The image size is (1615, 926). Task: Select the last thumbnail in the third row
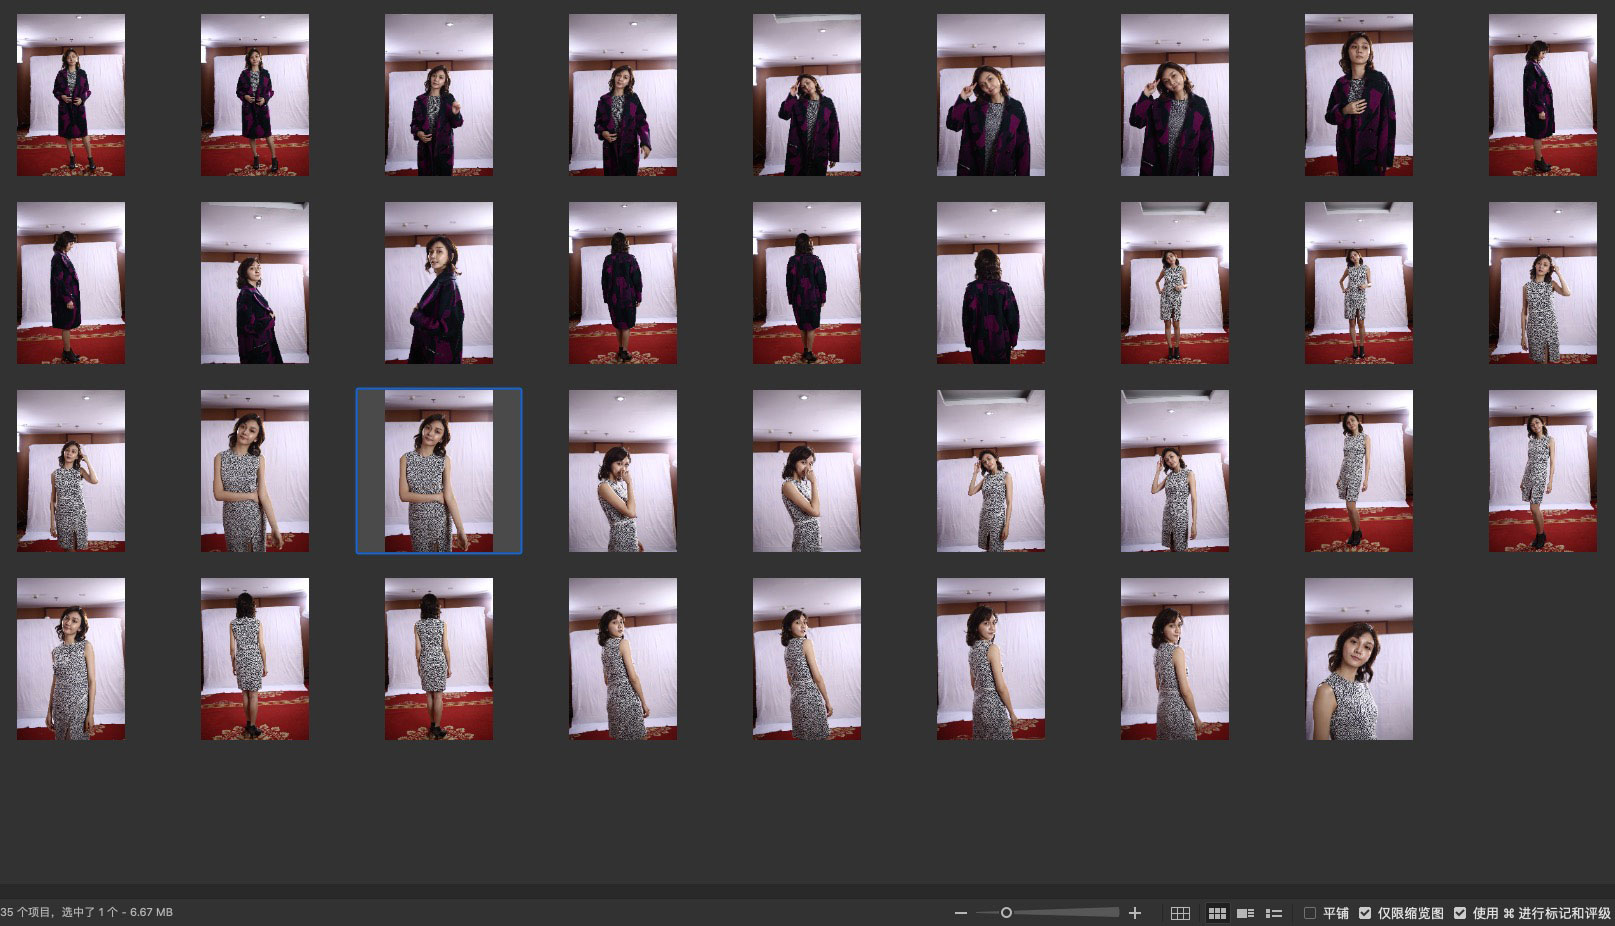(1542, 471)
